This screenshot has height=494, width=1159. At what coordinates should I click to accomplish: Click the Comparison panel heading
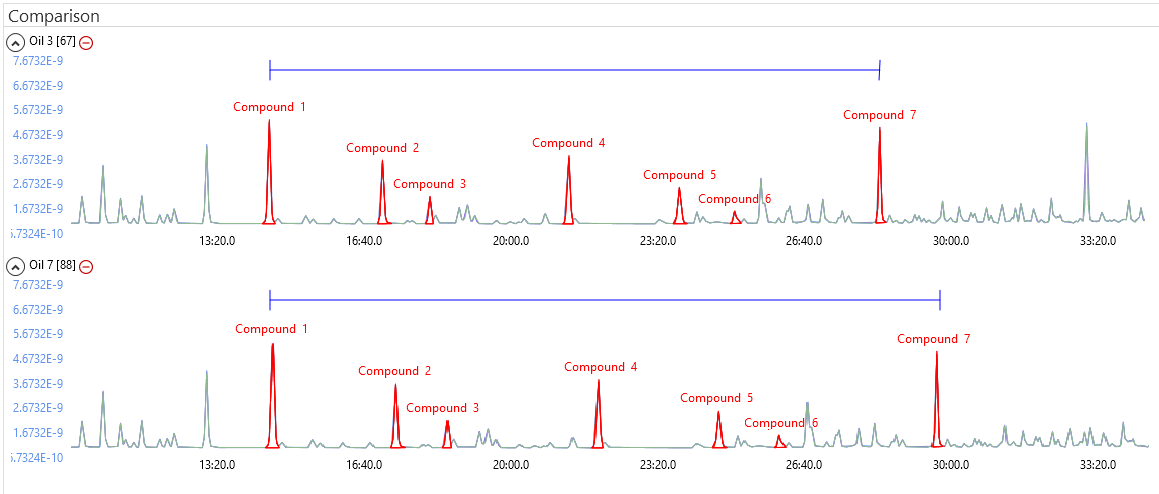[x=53, y=17]
